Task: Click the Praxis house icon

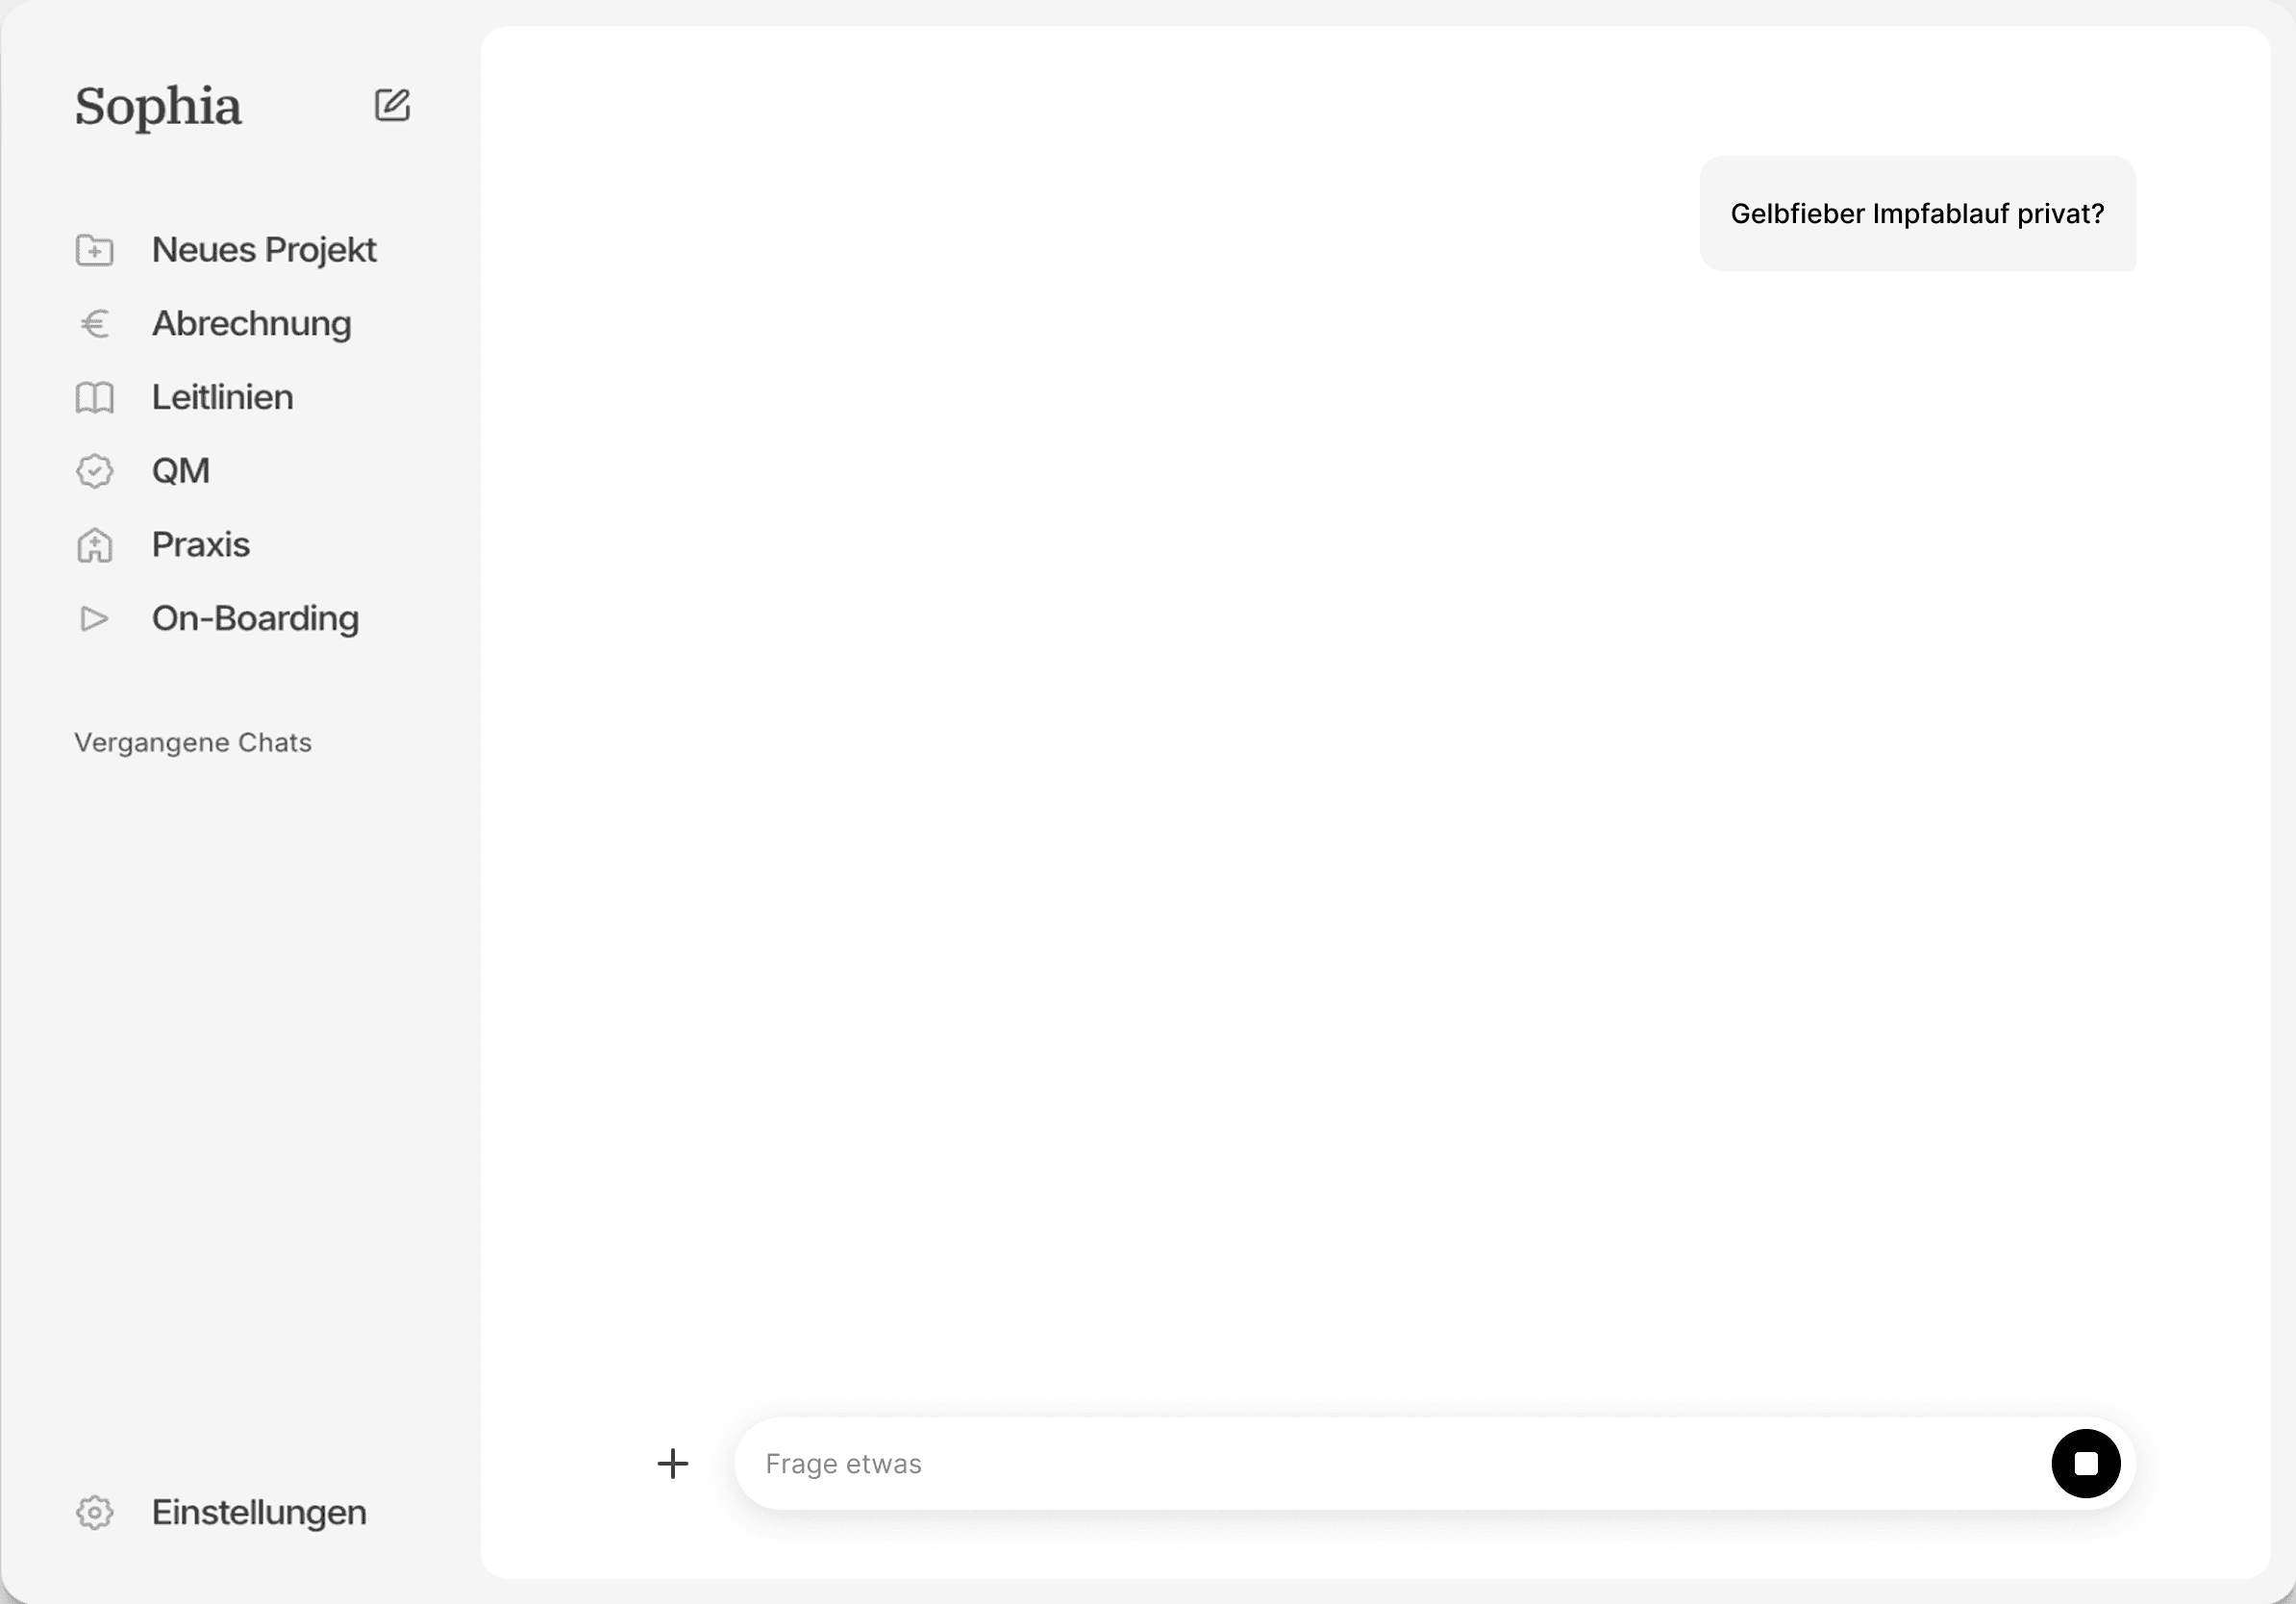Action: coord(95,545)
